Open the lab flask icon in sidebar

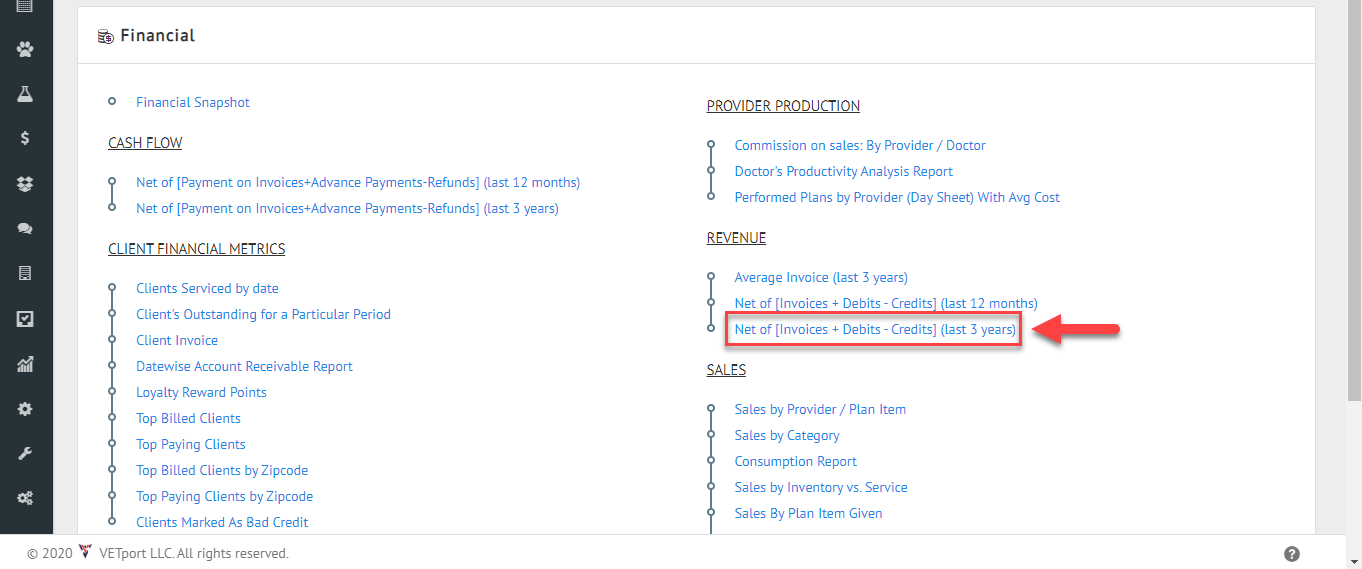tap(25, 93)
